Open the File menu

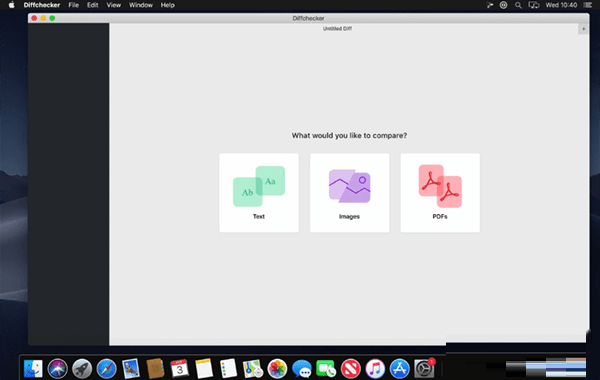(73, 5)
